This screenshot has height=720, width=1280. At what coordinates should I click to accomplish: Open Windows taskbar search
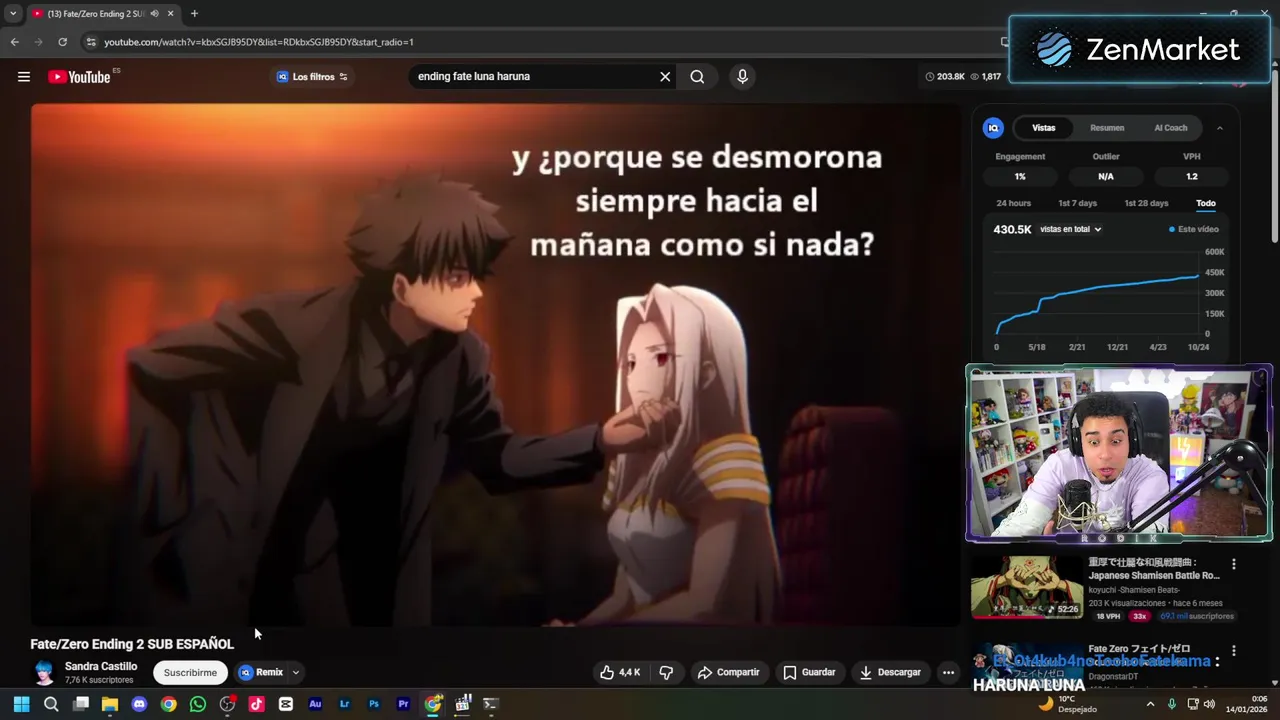[x=51, y=704]
